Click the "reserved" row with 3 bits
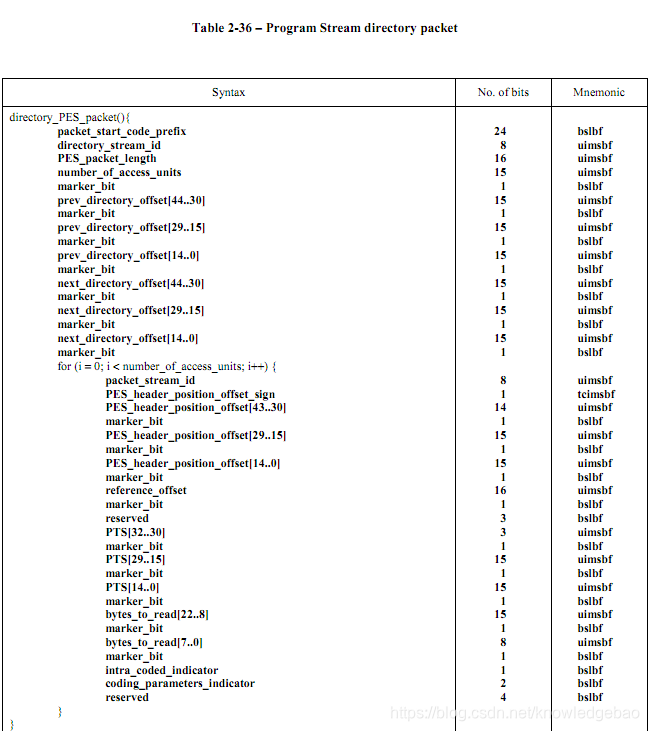 pyautogui.click(x=127, y=518)
